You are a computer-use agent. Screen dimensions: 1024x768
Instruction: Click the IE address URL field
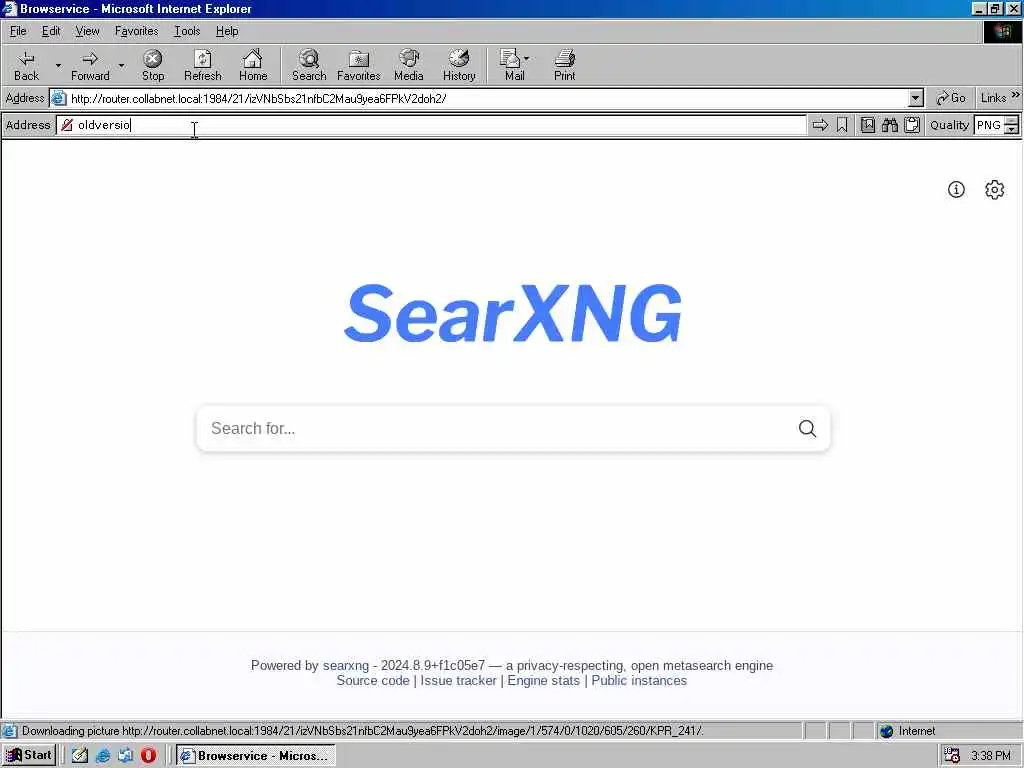[487, 99]
